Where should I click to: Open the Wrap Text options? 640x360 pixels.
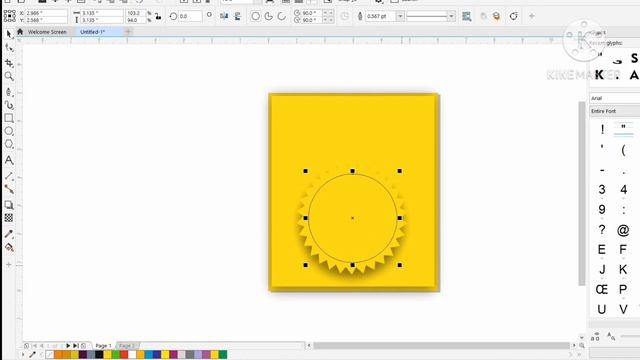coord(467,16)
